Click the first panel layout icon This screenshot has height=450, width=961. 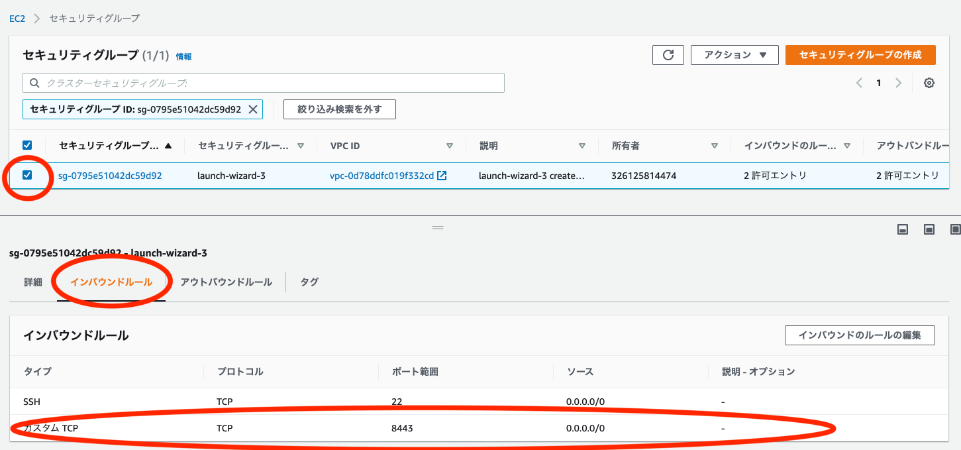pyautogui.click(x=902, y=230)
